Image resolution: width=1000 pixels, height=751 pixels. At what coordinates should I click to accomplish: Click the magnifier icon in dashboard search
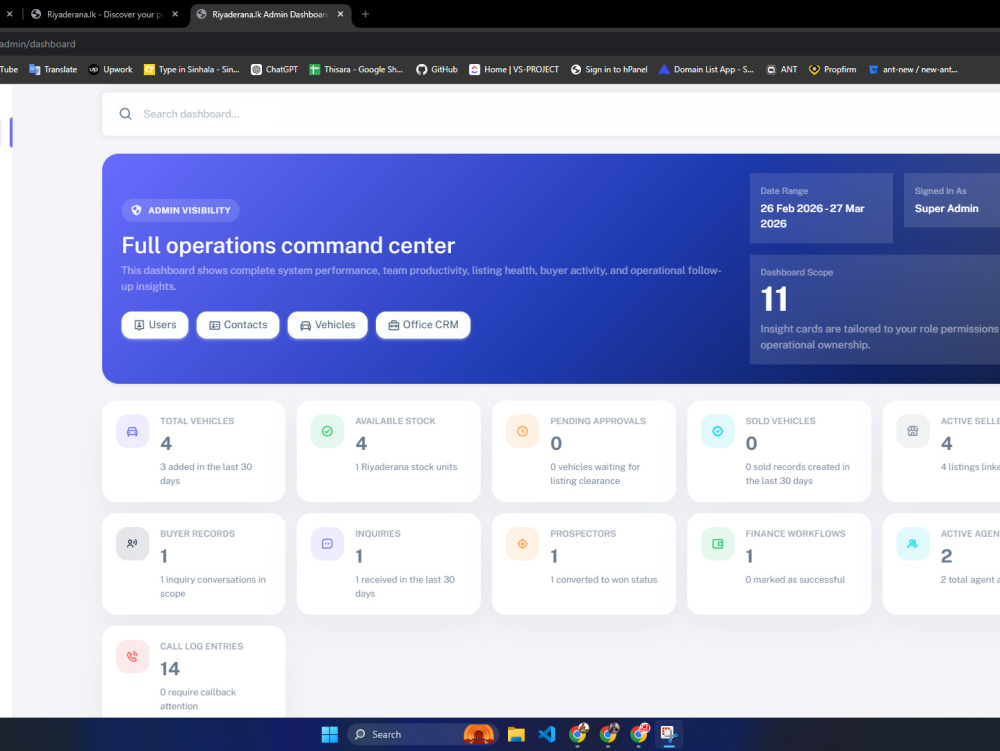coord(126,114)
